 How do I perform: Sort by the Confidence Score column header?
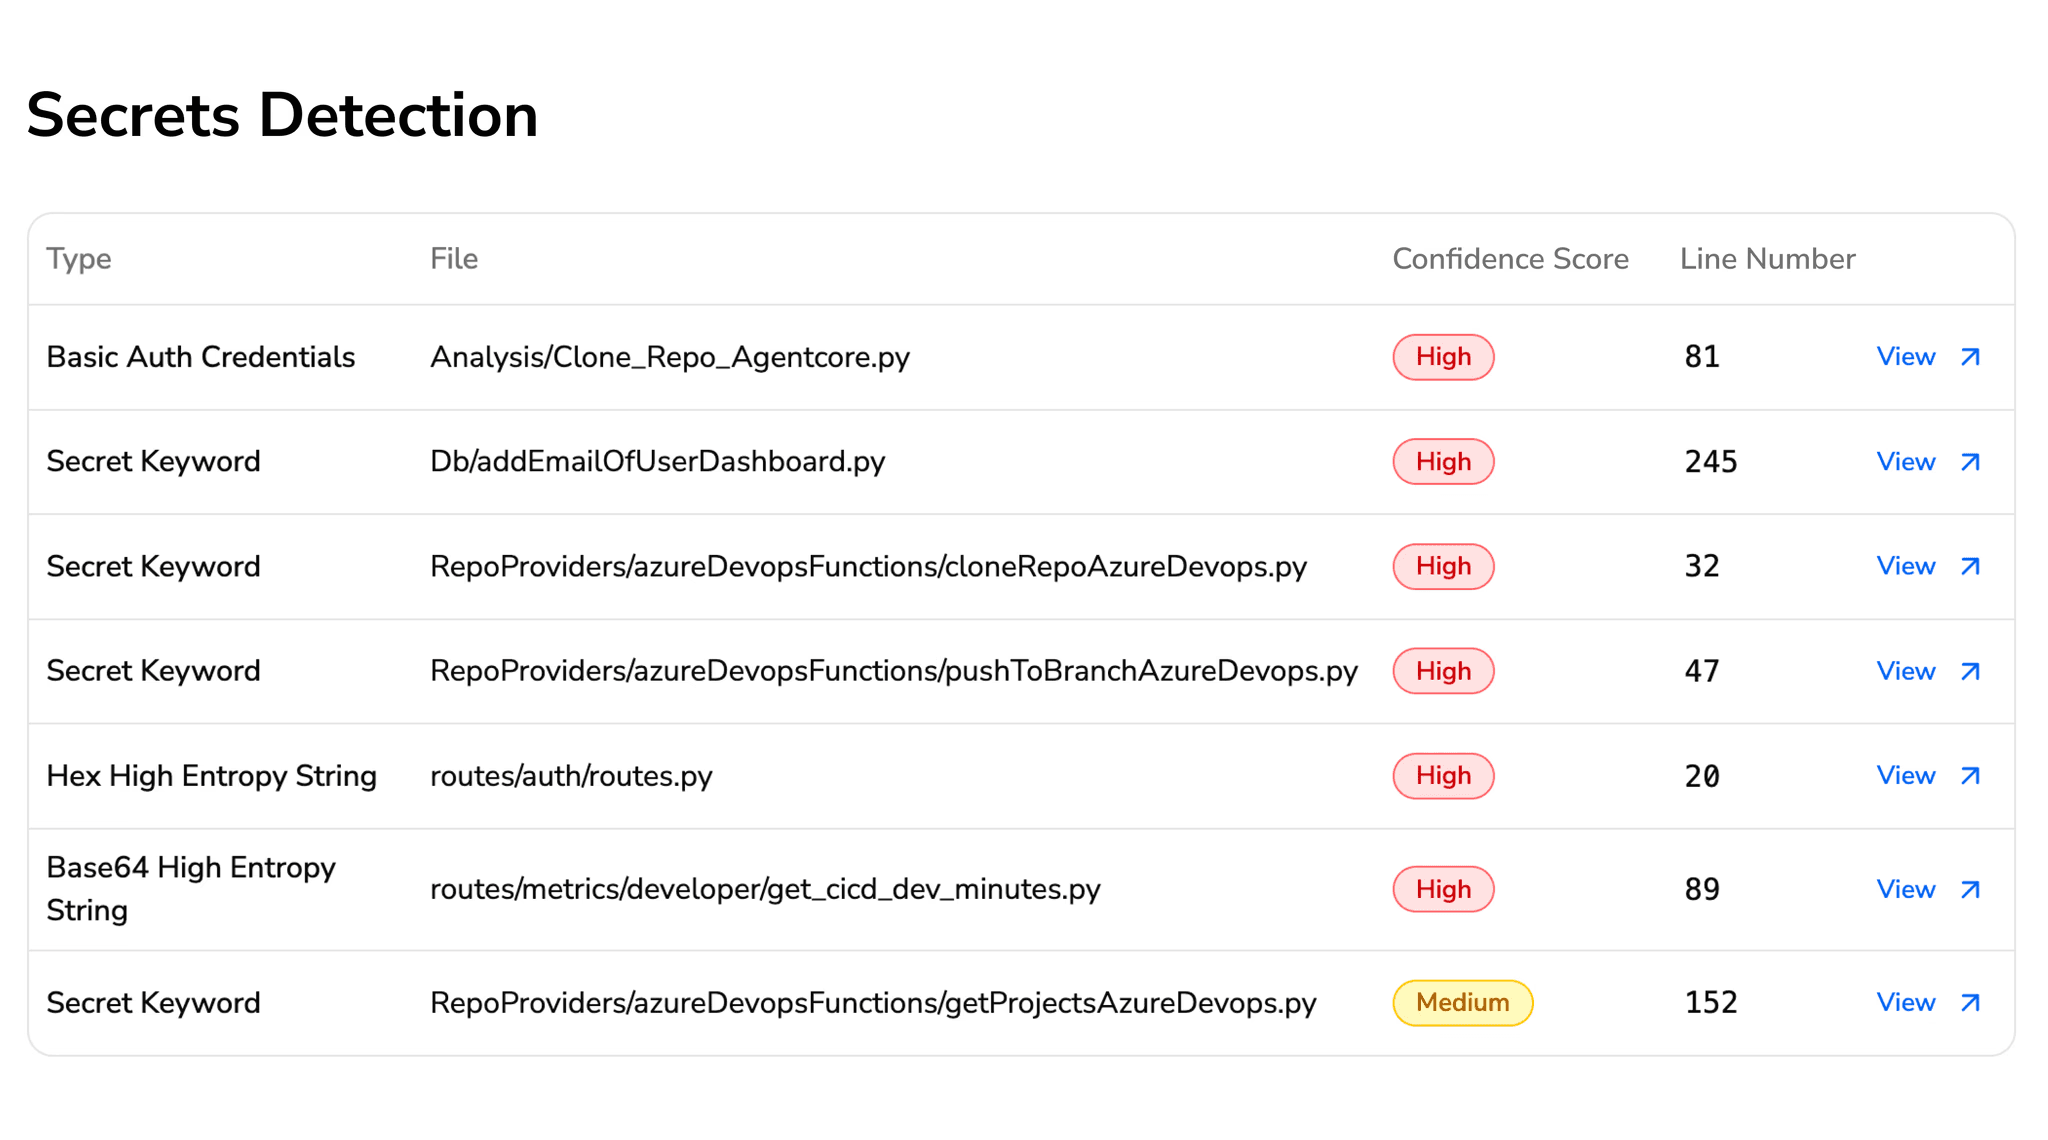1510,259
